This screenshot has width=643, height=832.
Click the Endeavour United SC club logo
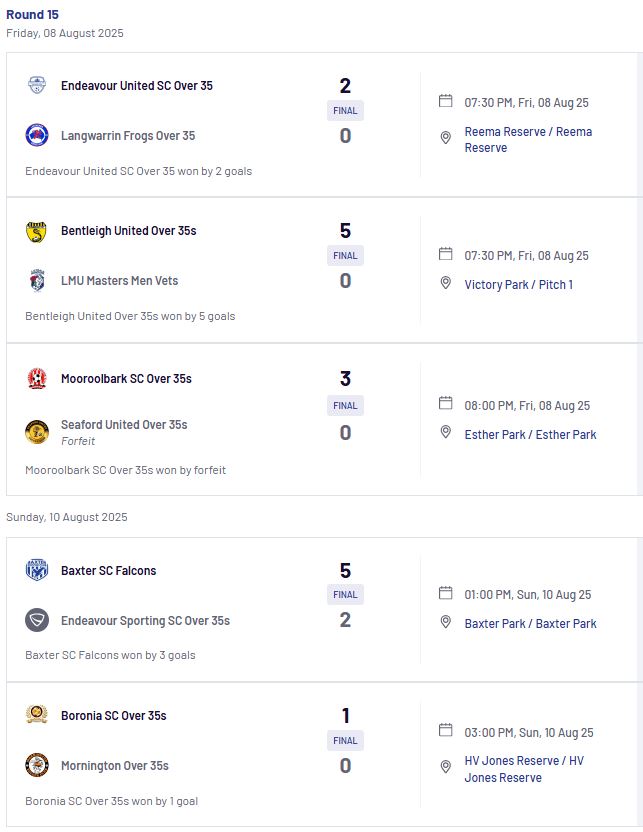pos(37,85)
